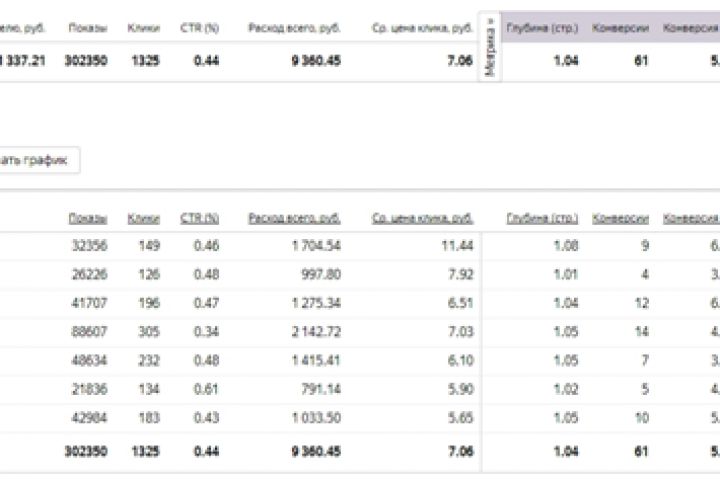The width and height of the screenshot is (720, 480).
Task: Select the impressions value 21836
Action: point(90,389)
